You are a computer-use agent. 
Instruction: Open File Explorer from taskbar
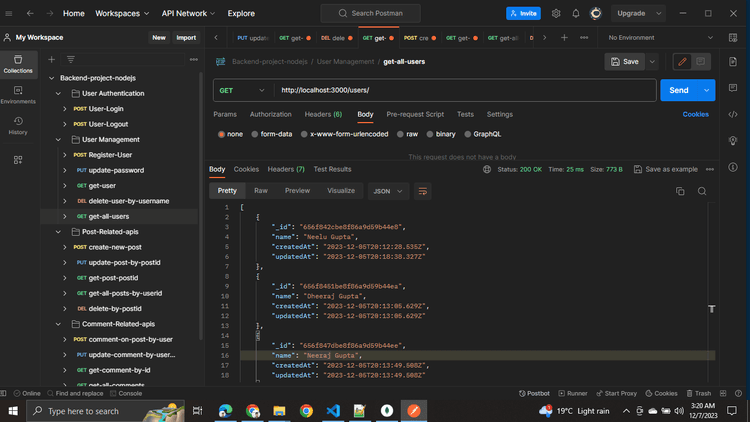point(279,411)
